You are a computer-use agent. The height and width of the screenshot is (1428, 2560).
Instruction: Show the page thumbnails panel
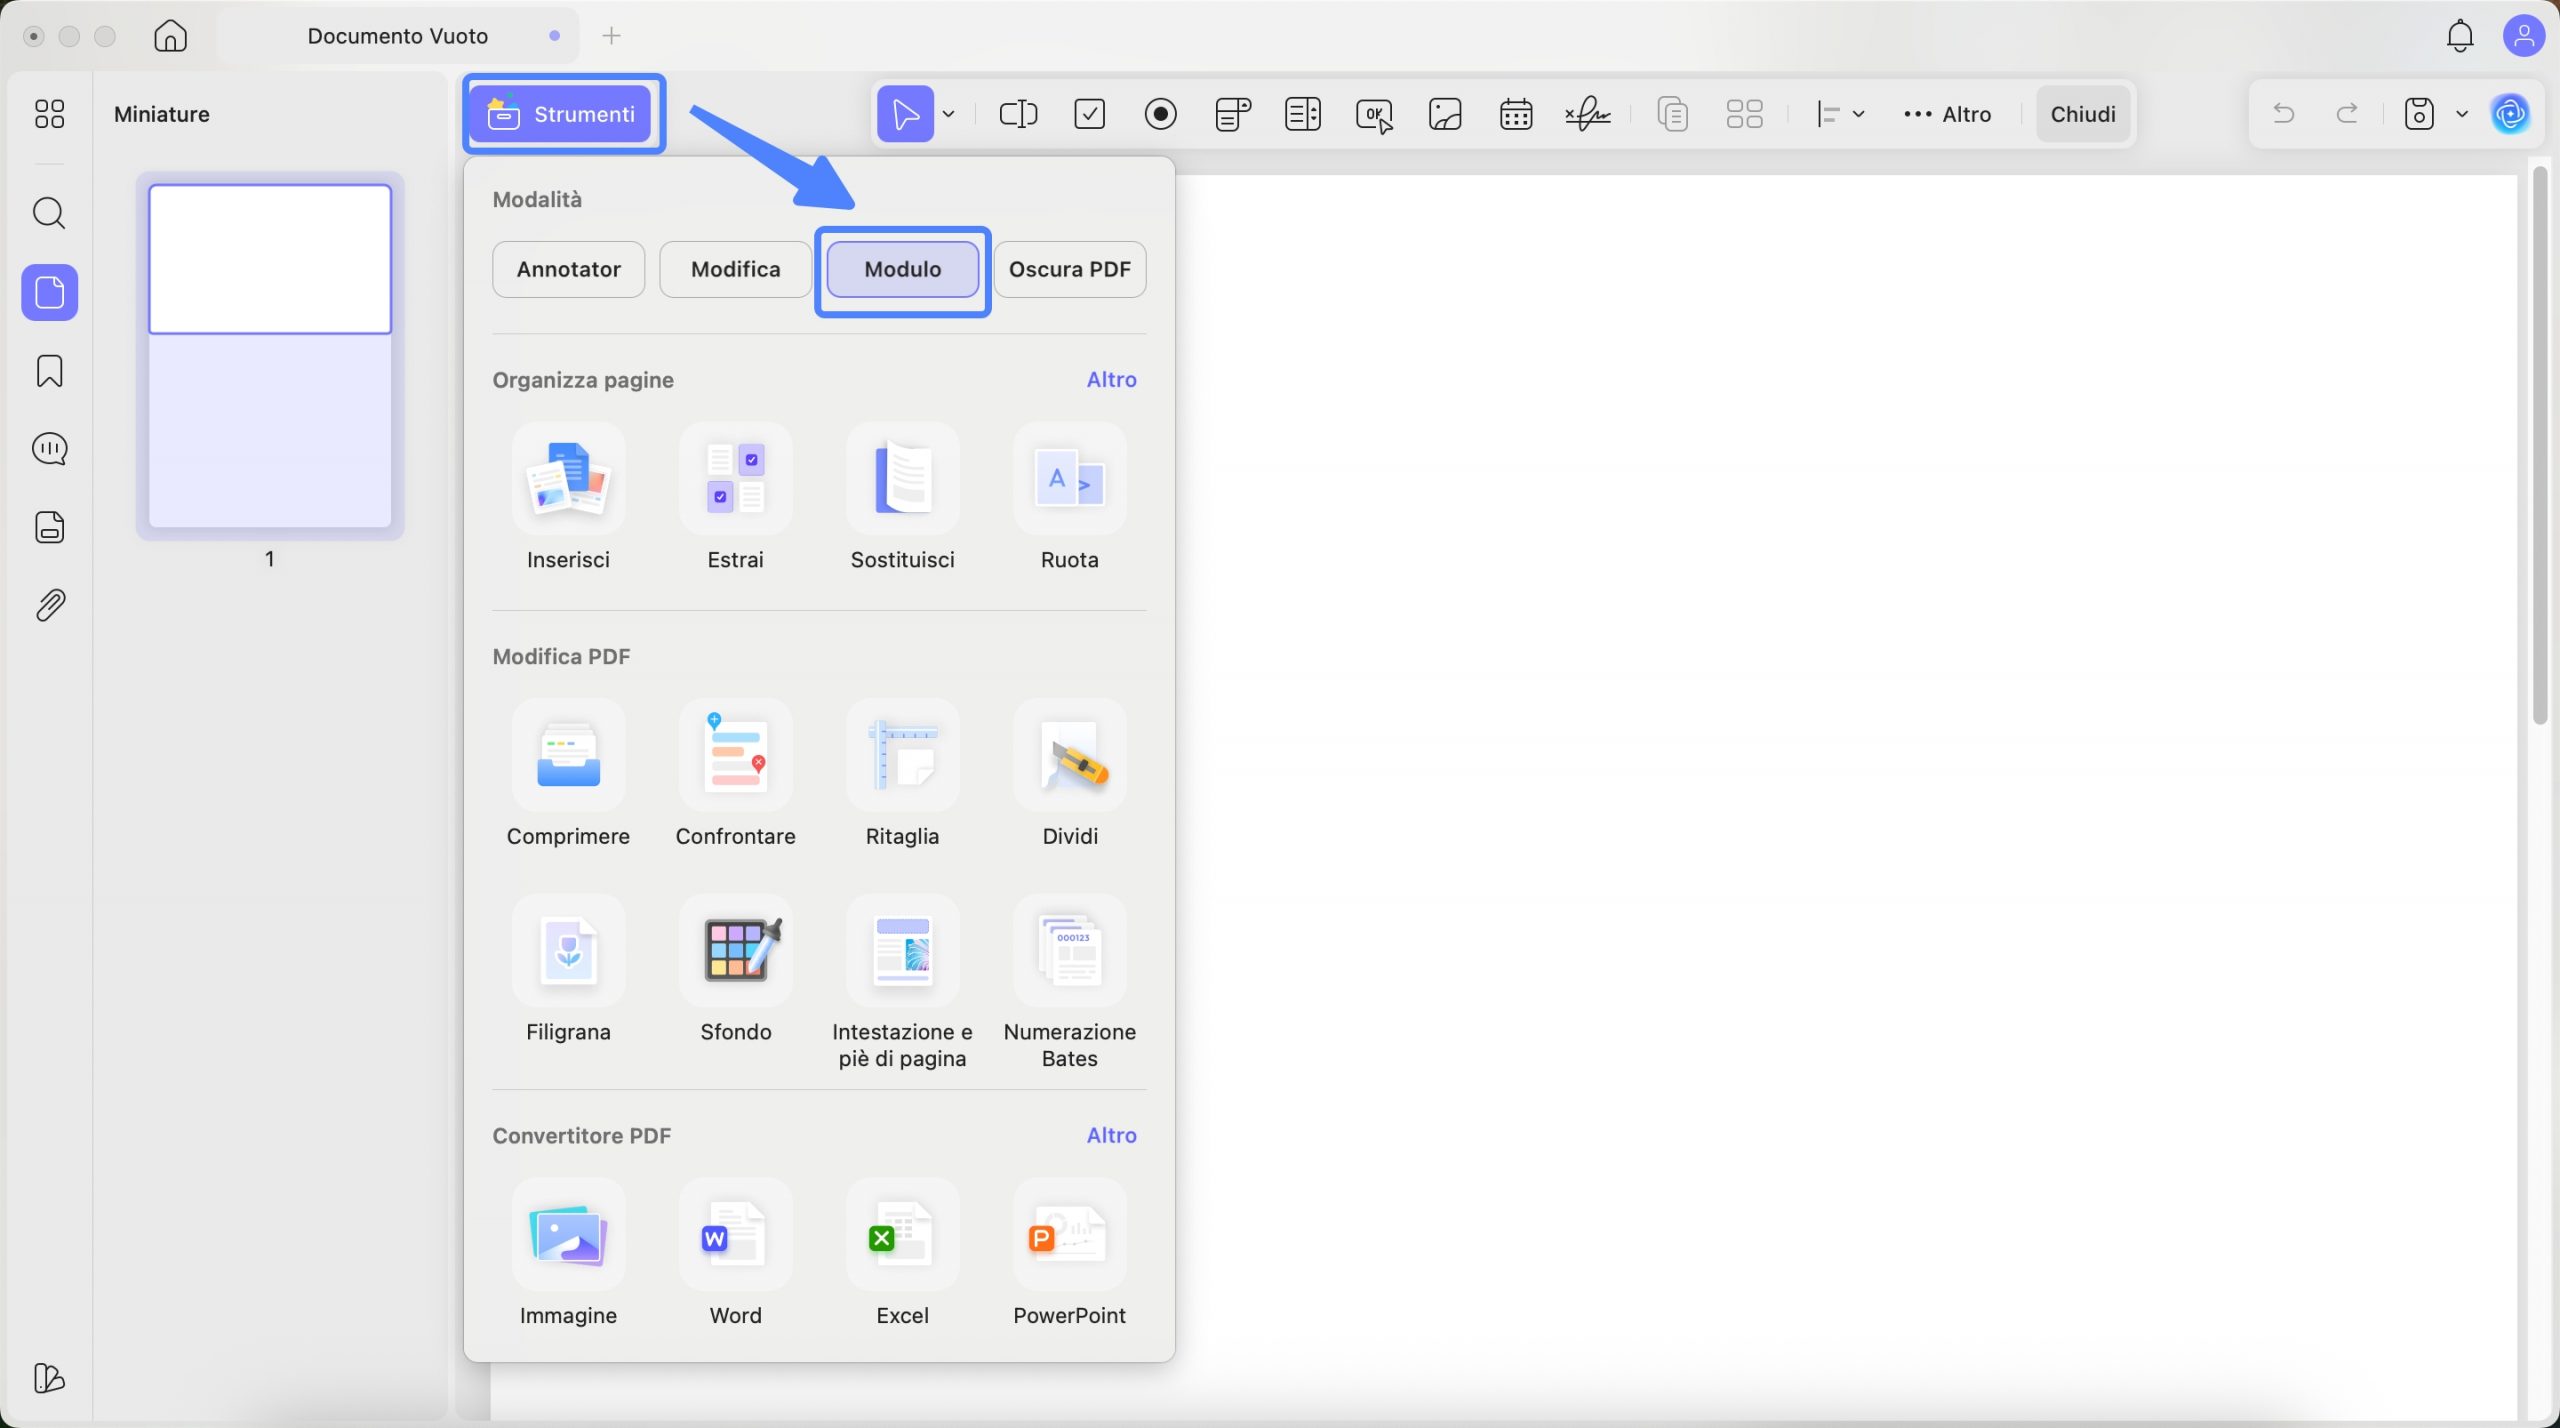(49, 292)
